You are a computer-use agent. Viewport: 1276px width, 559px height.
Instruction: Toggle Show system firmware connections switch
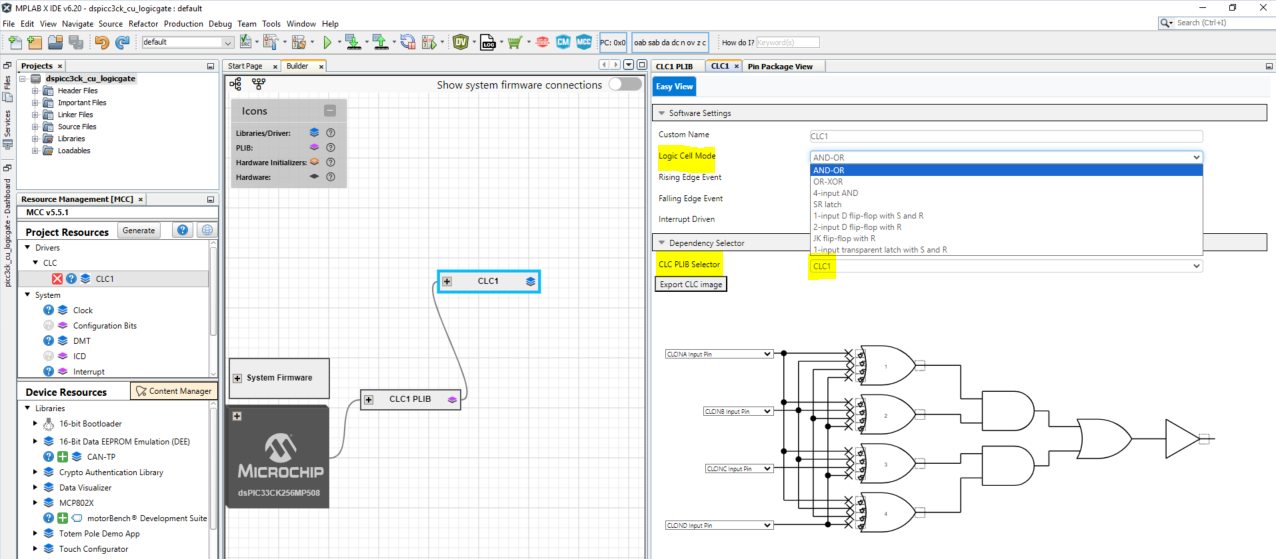tap(625, 85)
